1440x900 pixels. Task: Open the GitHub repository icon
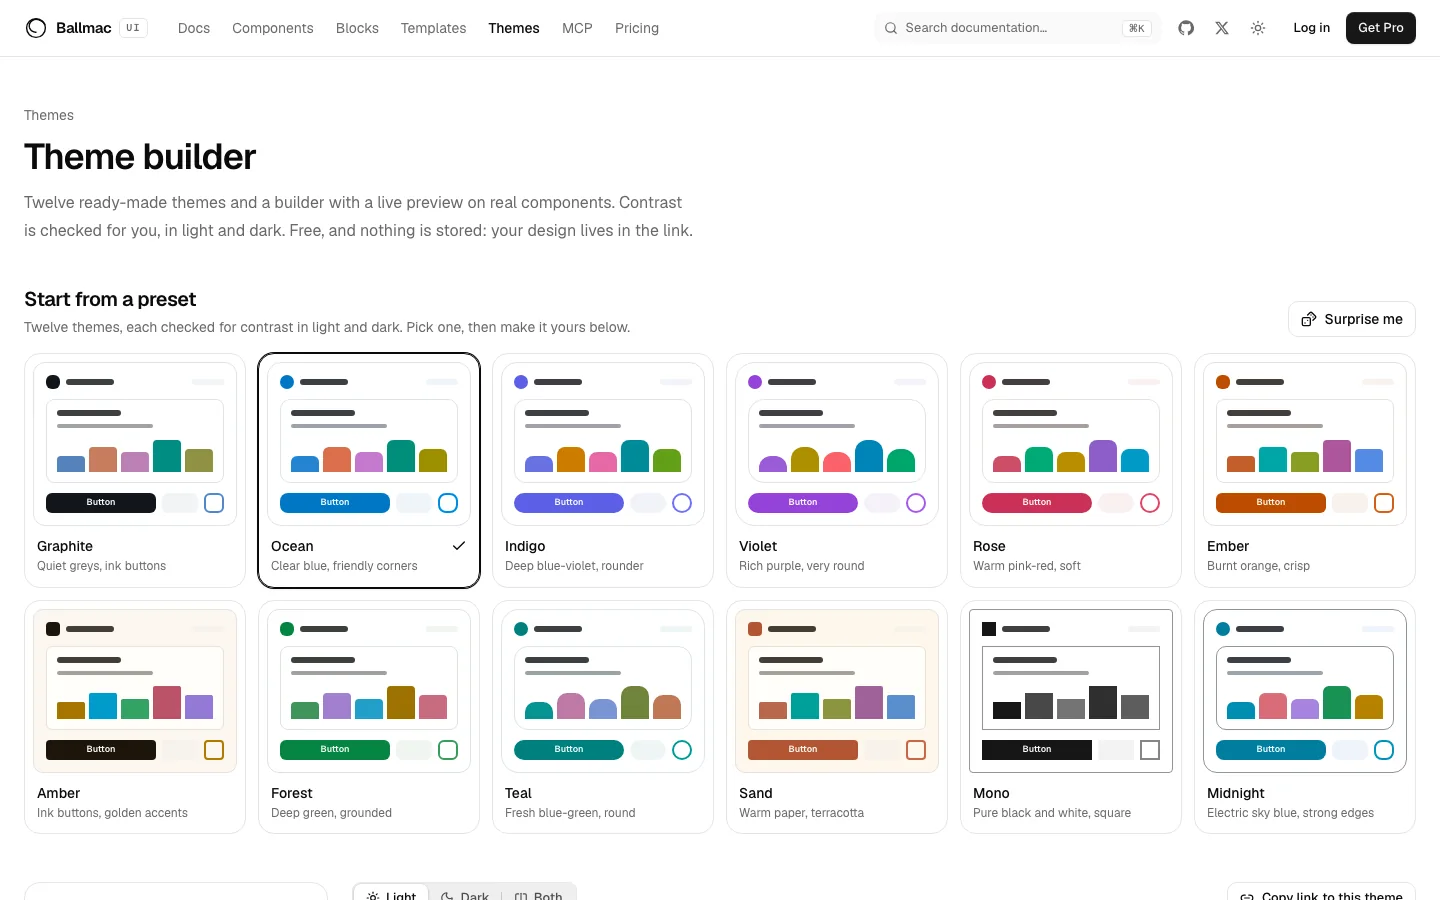(1186, 28)
